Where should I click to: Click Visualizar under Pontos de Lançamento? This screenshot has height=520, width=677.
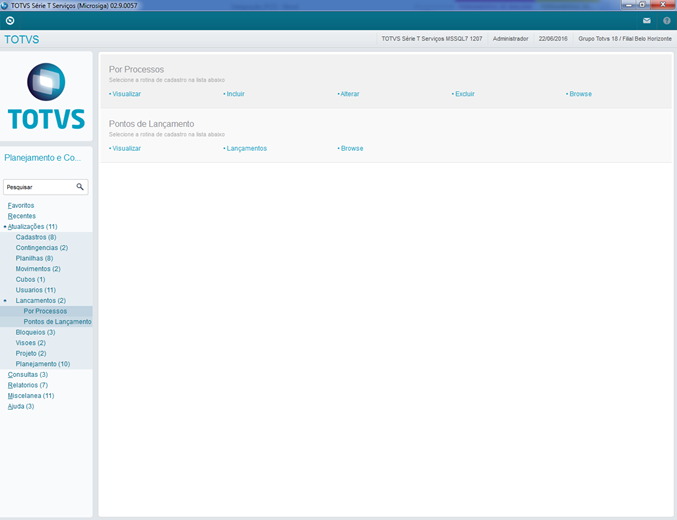(x=127, y=149)
